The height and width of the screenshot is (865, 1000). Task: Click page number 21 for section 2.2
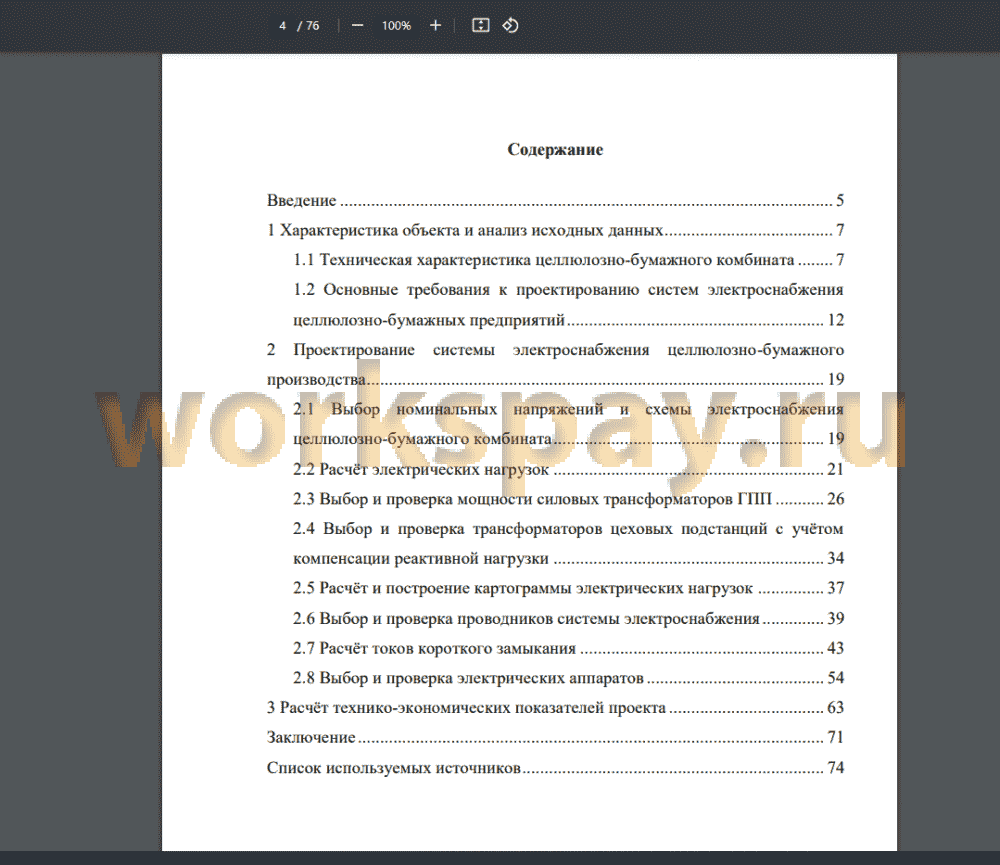(x=835, y=469)
